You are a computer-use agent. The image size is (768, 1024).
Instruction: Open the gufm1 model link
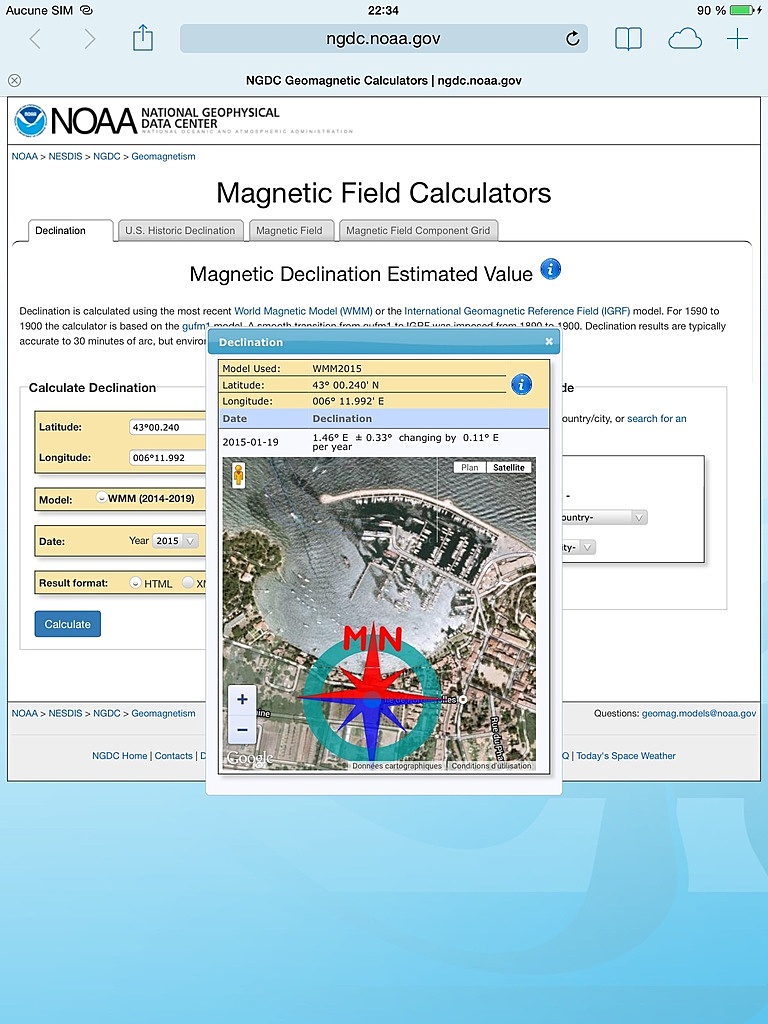pyautogui.click(x=196, y=326)
